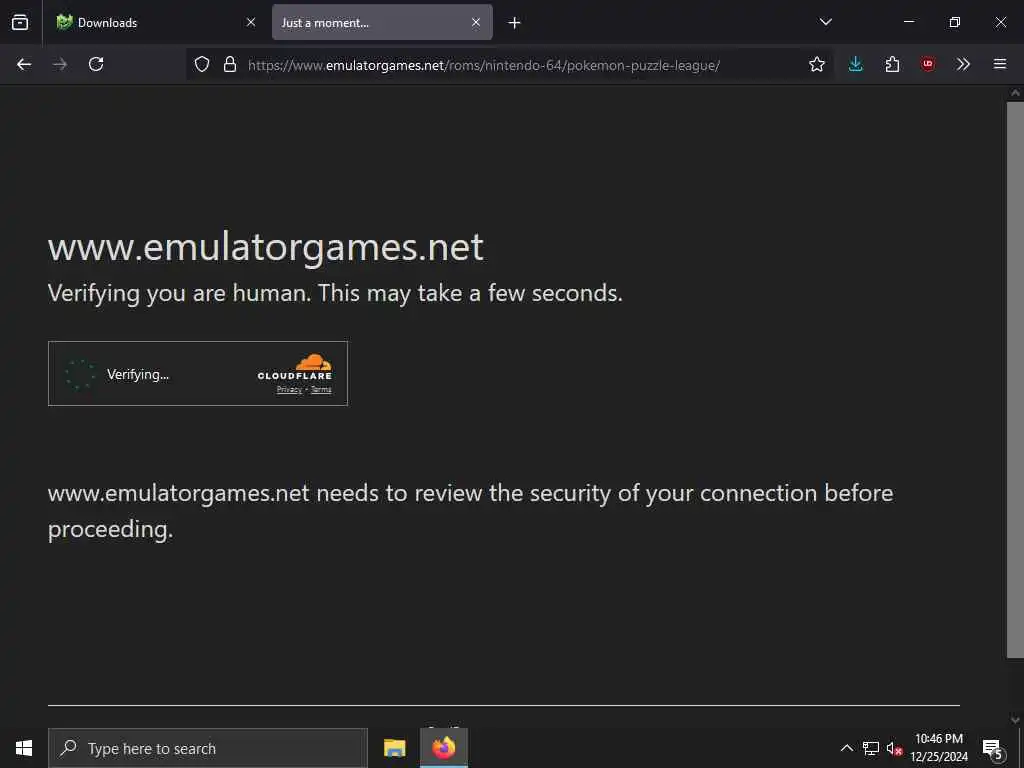Viewport: 1024px width, 768px height.
Task: Open Firefox View sidebar icon
Action: coord(20,22)
